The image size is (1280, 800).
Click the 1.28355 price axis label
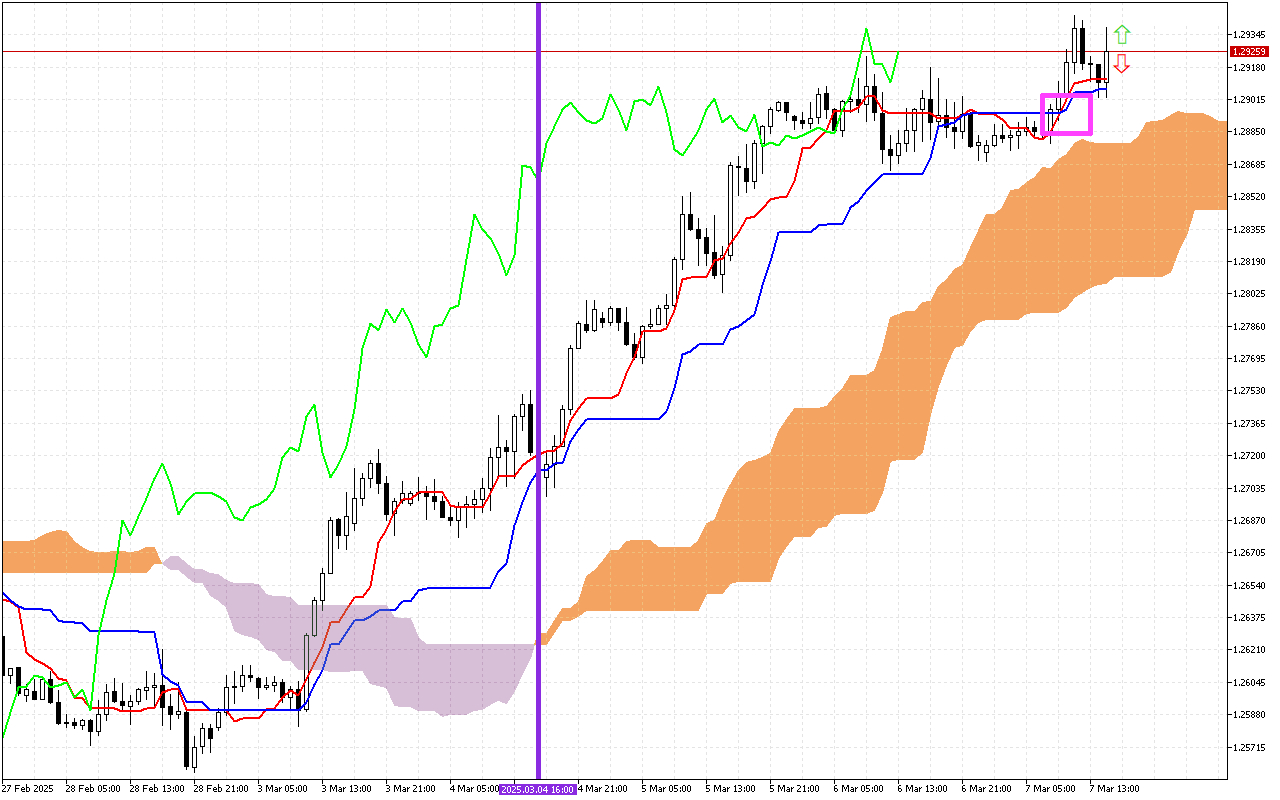(1251, 229)
